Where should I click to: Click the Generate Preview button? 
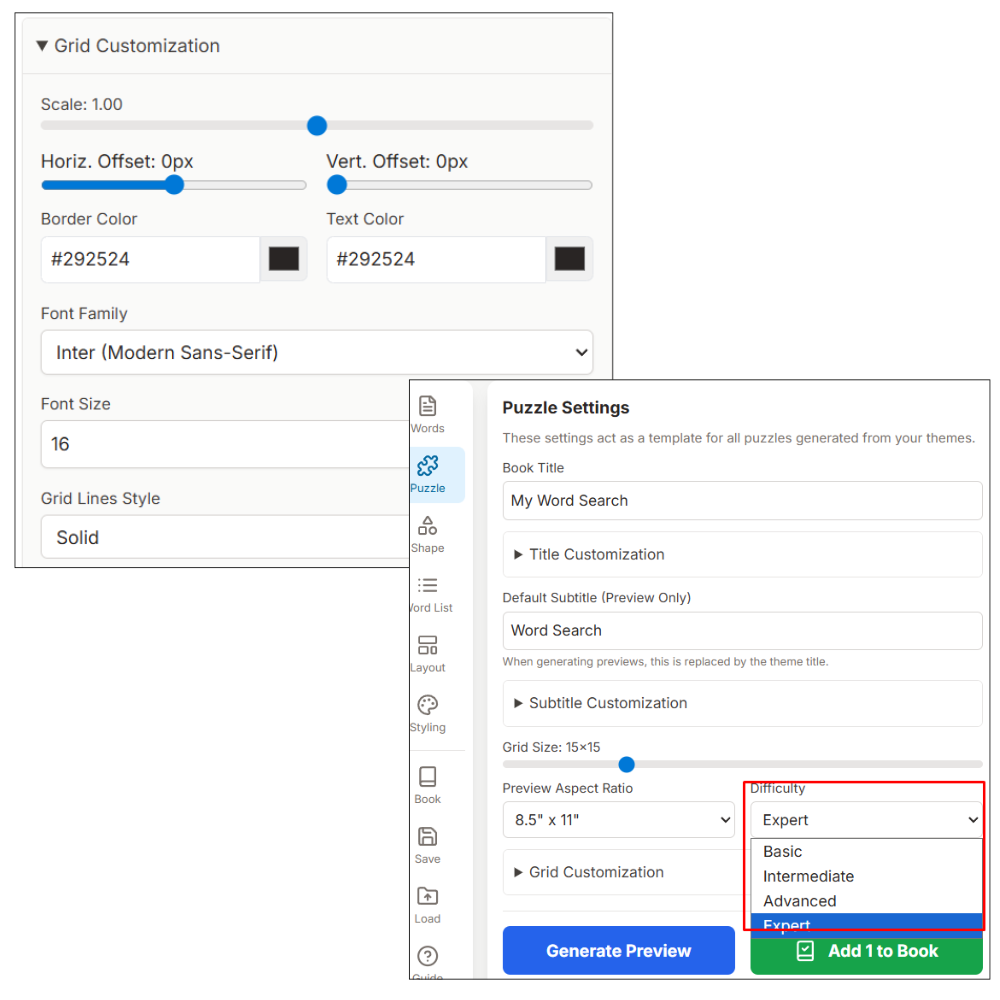tap(618, 951)
